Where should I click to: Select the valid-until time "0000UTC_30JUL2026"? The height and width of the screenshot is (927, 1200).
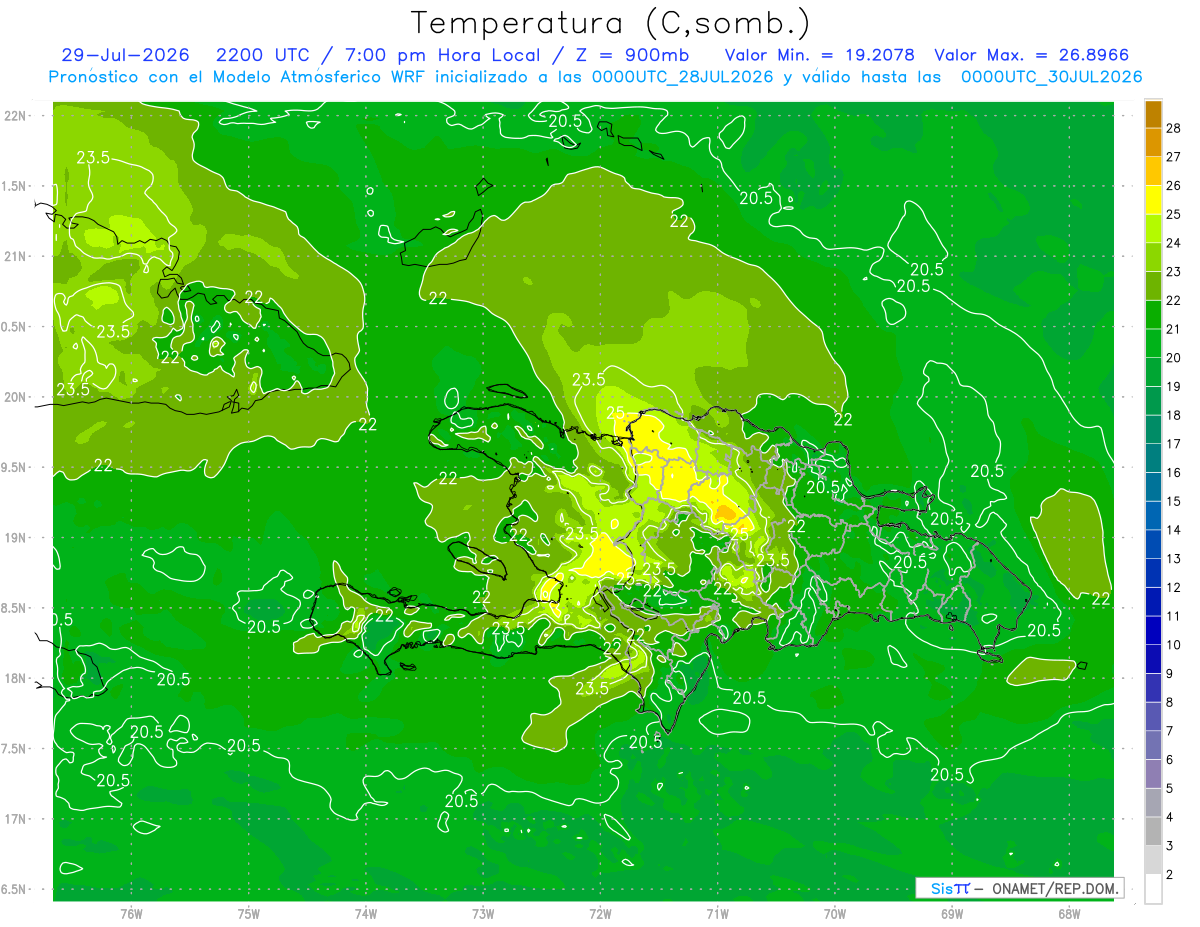1052,77
